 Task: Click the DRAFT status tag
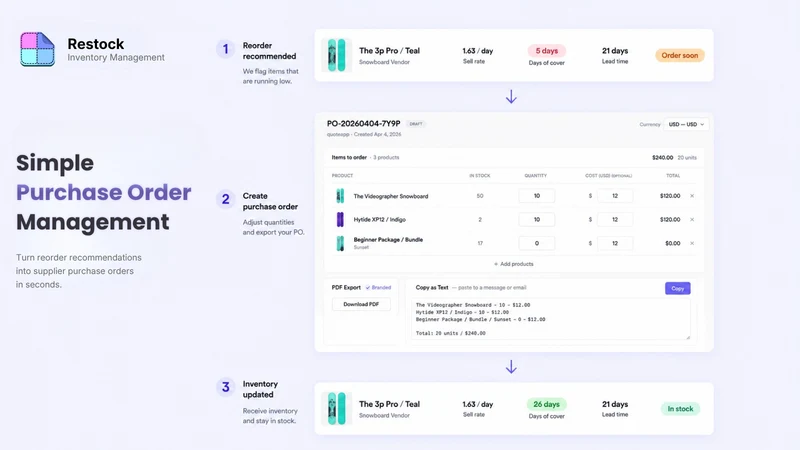click(x=416, y=124)
